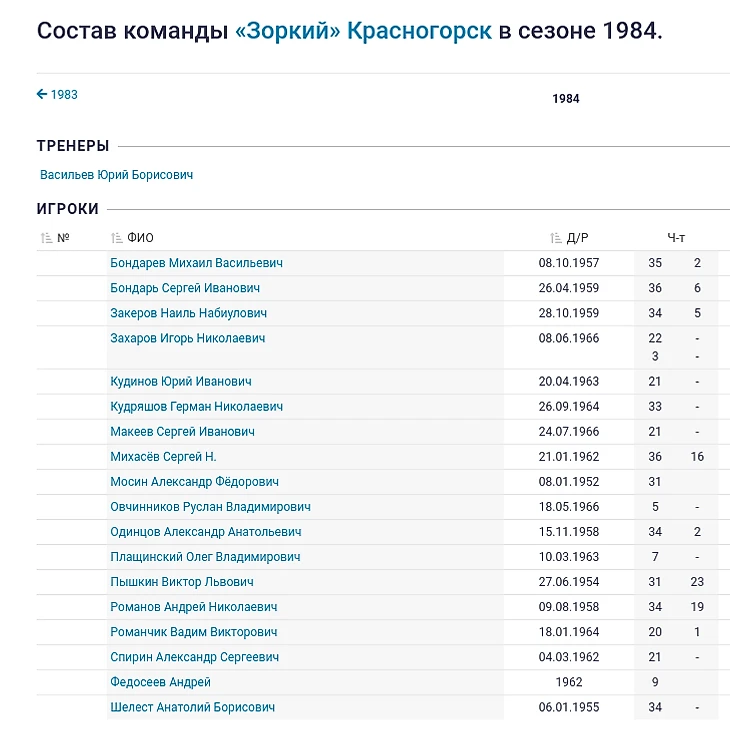
Task: Click goals value 16 in Михасёв row
Action: 697,457
